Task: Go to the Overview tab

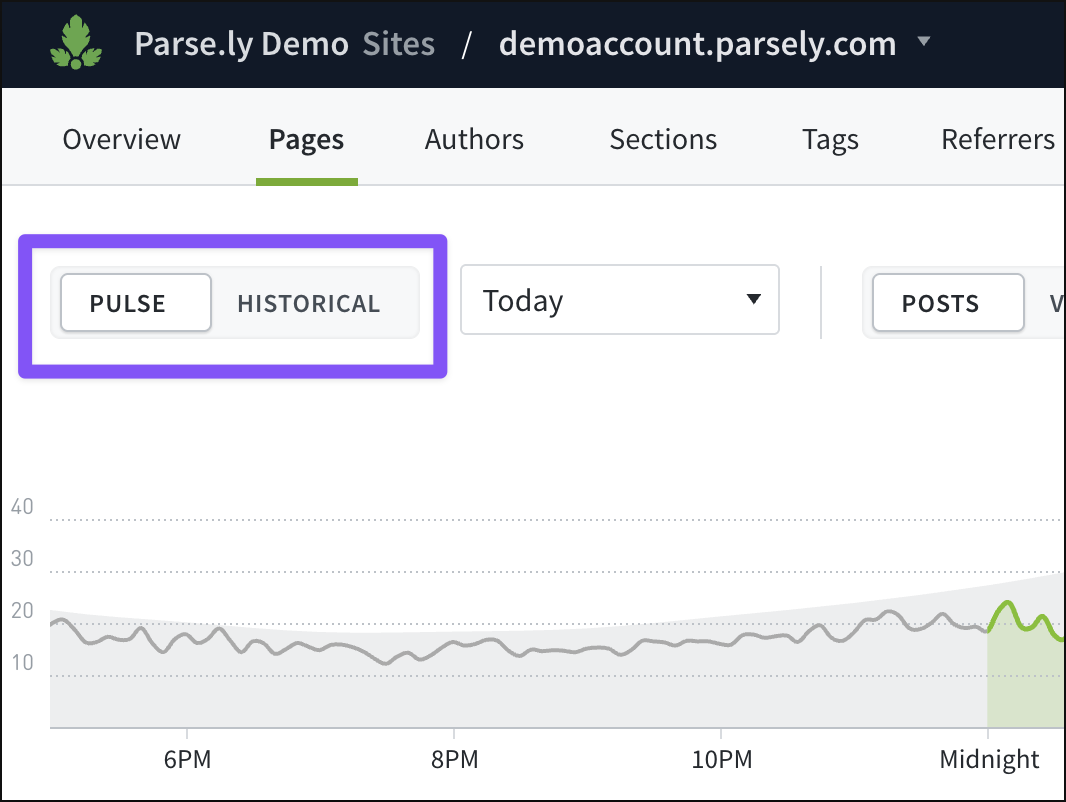Action: tap(122, 139)
